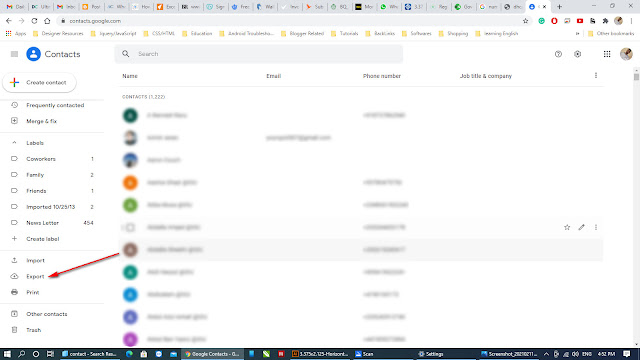Open the Windows Start menu
Screen dimensions: 640x360
coord(7,354)
